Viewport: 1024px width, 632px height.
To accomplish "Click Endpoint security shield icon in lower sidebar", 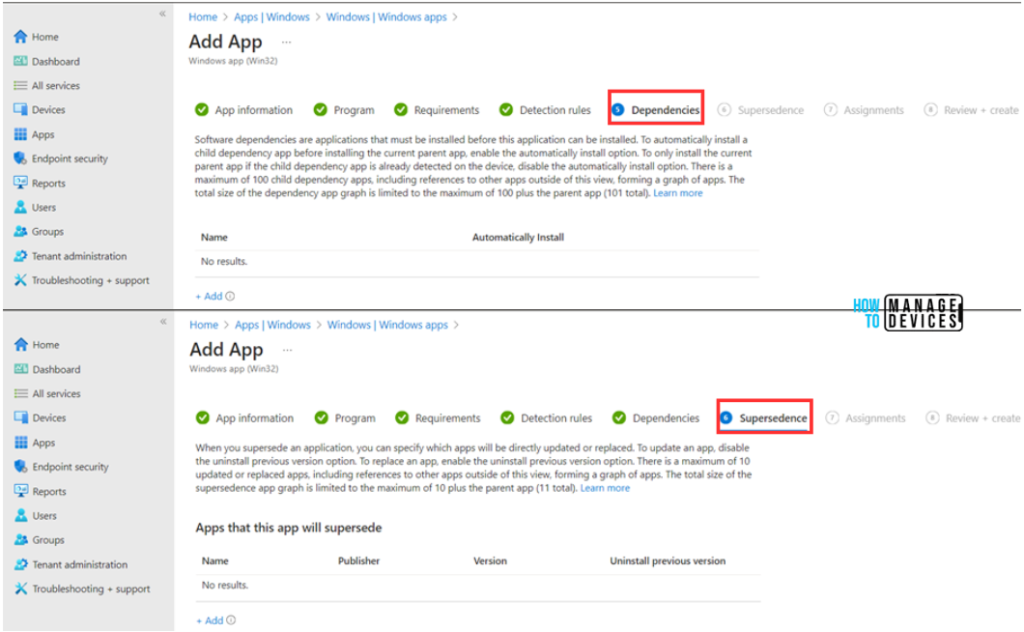I will (21, 467).
